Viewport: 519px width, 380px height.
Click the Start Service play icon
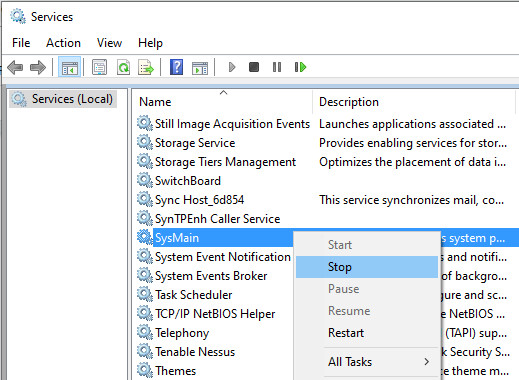[x=232, y=67]
